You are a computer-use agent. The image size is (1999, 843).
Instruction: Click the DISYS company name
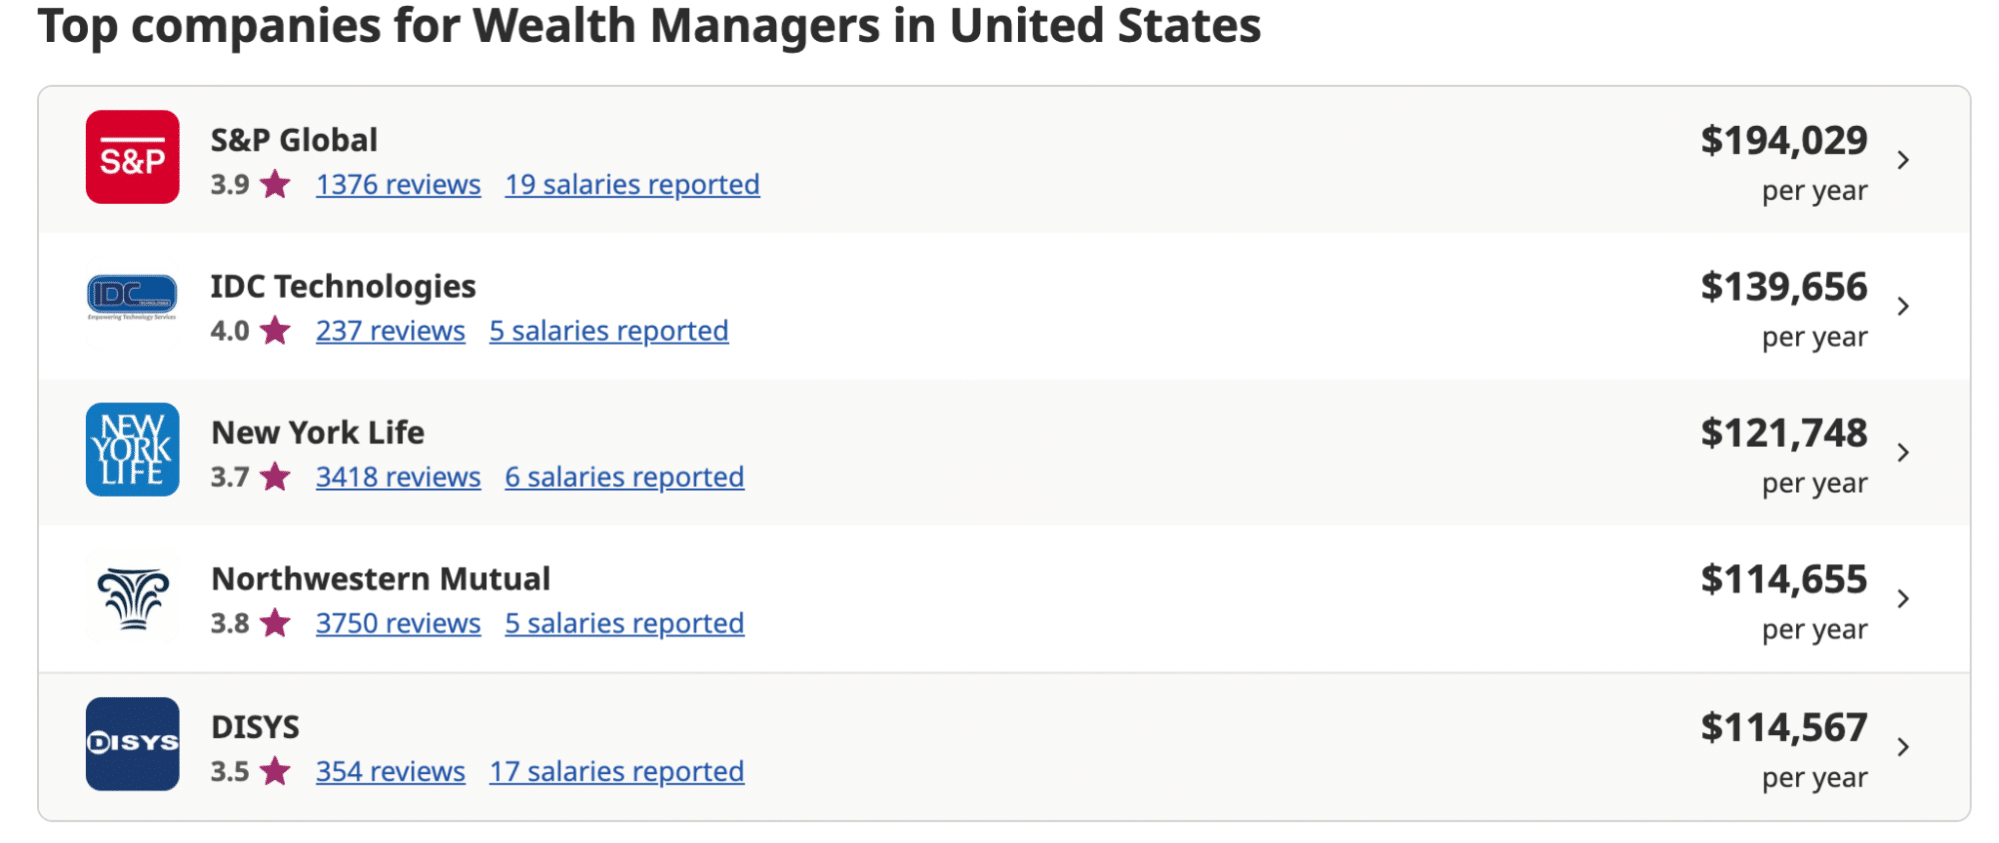(x=255, y=727)
